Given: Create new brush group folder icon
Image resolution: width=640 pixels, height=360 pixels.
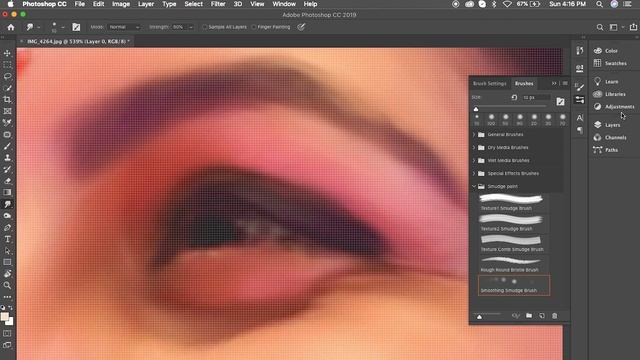Looking at the screenshot, I should [x=529, y=316].
